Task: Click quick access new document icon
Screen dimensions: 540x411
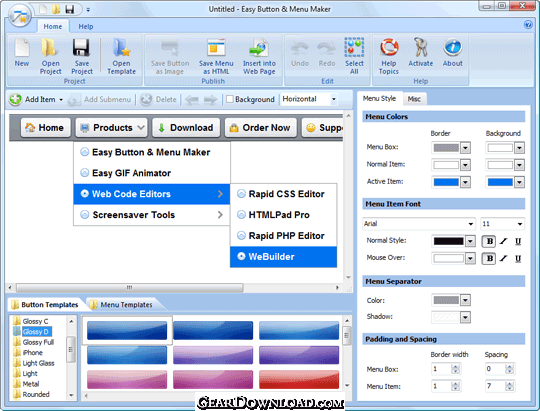Action: tap(43, 9)
